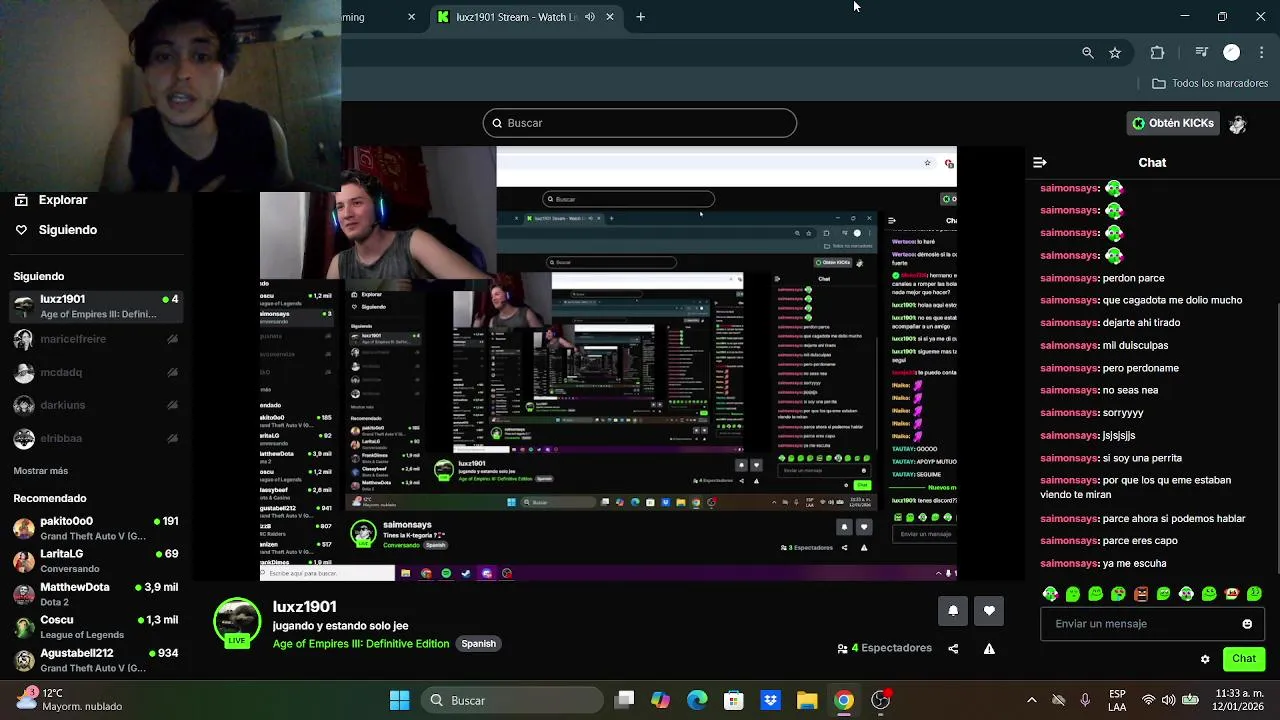Open weather widget showing 12°C
The height and width of the screenshot is (720, 1280).
pyautogui.click(x=70, y=699)
